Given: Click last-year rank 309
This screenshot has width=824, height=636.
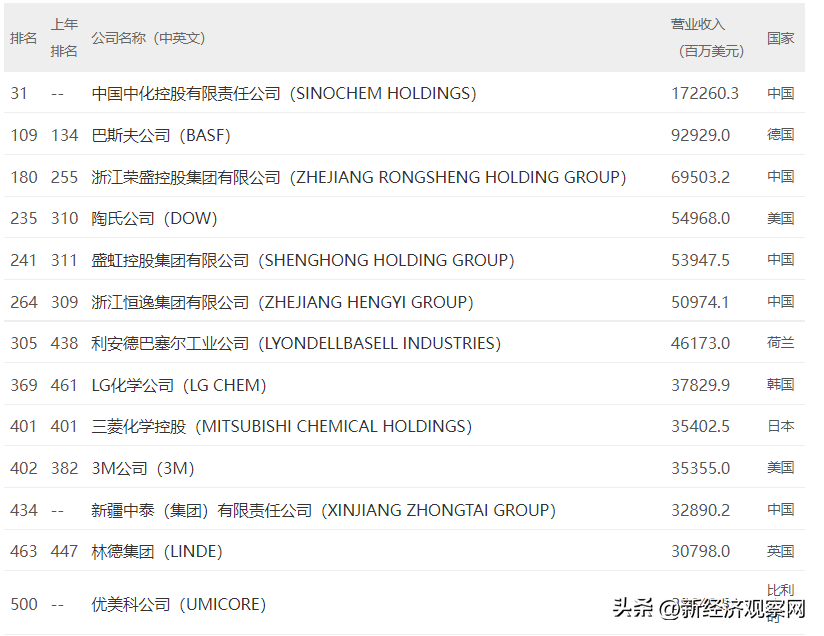Looking at the screenshot, I should (64, 302).
